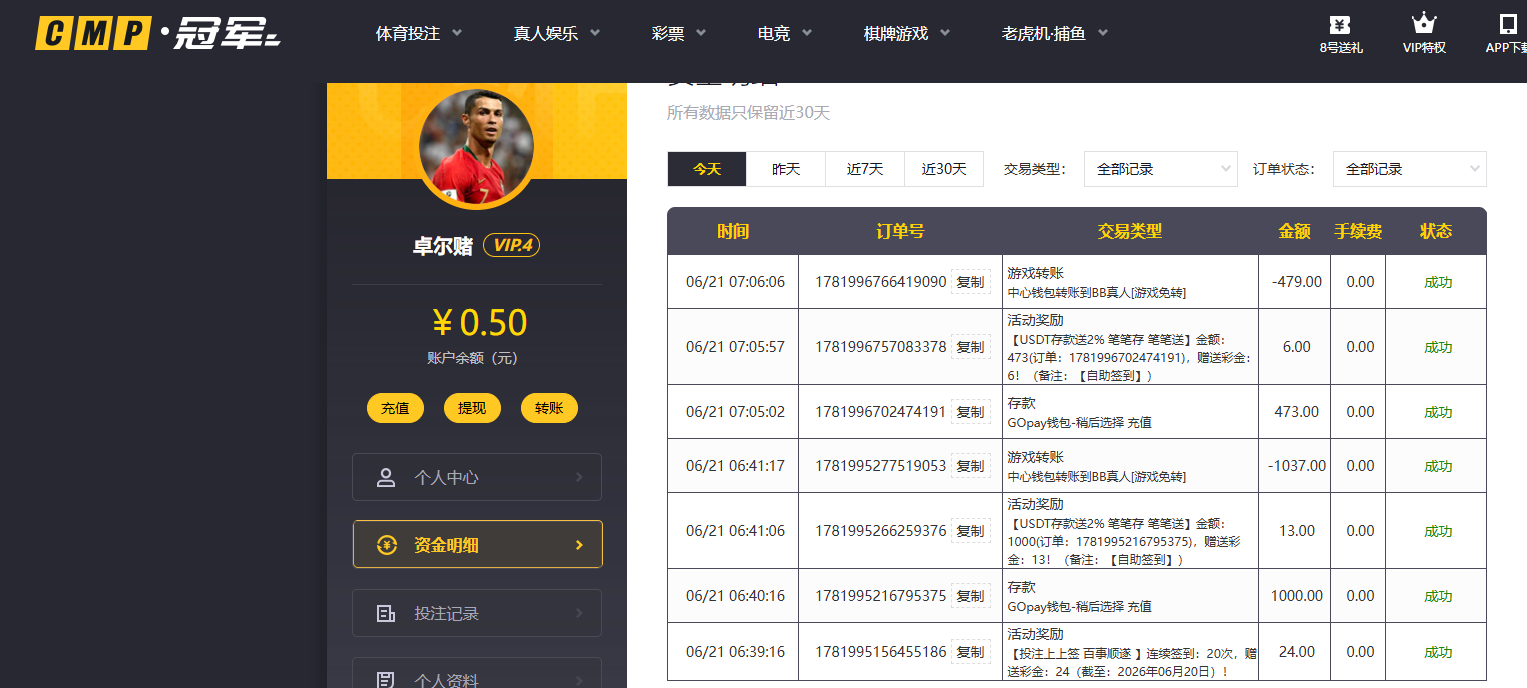The width and height of the screenshot is (1527, 688).
Task: Open 投注记录 in sidebar
Action: click(x=477, y=613)
